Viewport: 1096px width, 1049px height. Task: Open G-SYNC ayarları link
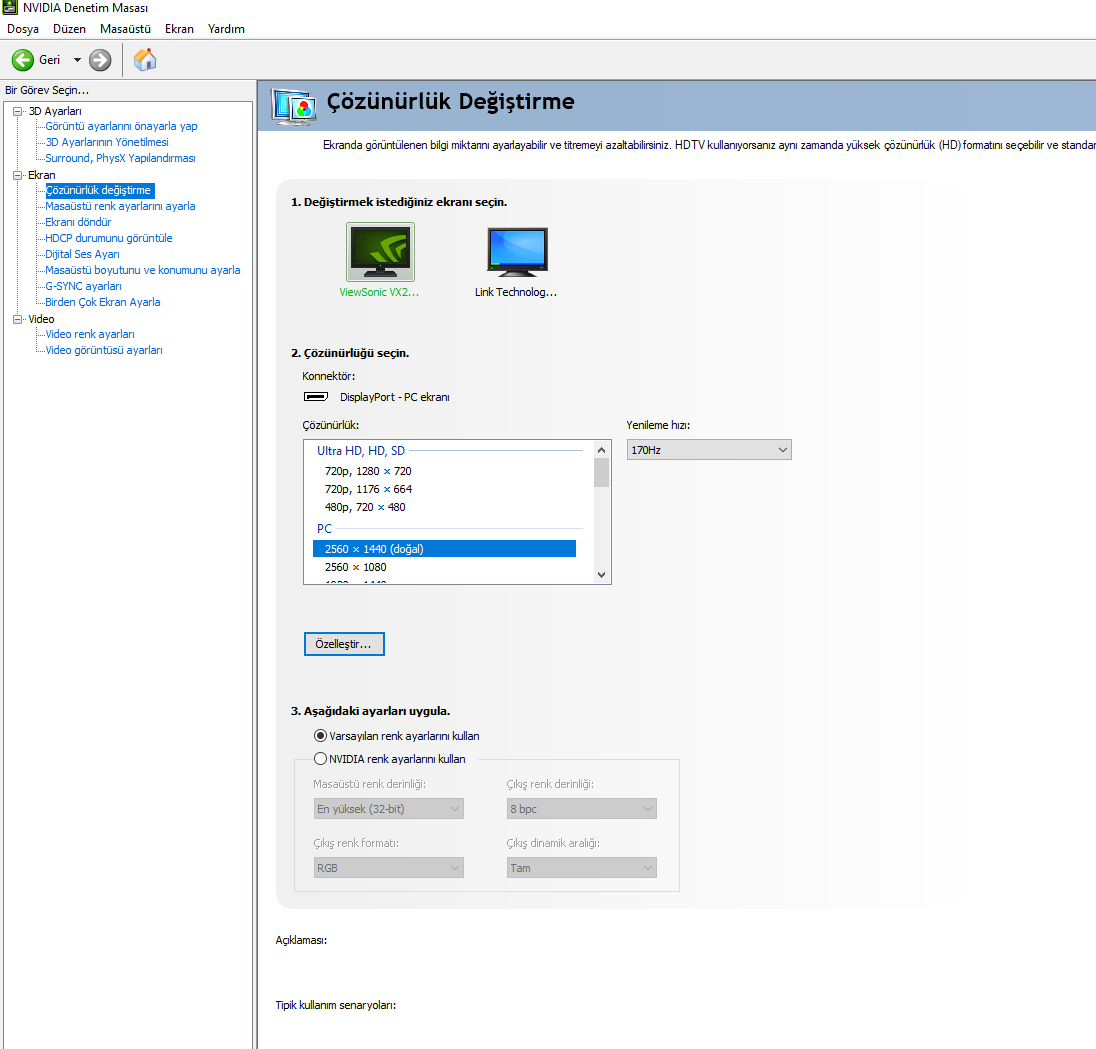click(83, 286)
